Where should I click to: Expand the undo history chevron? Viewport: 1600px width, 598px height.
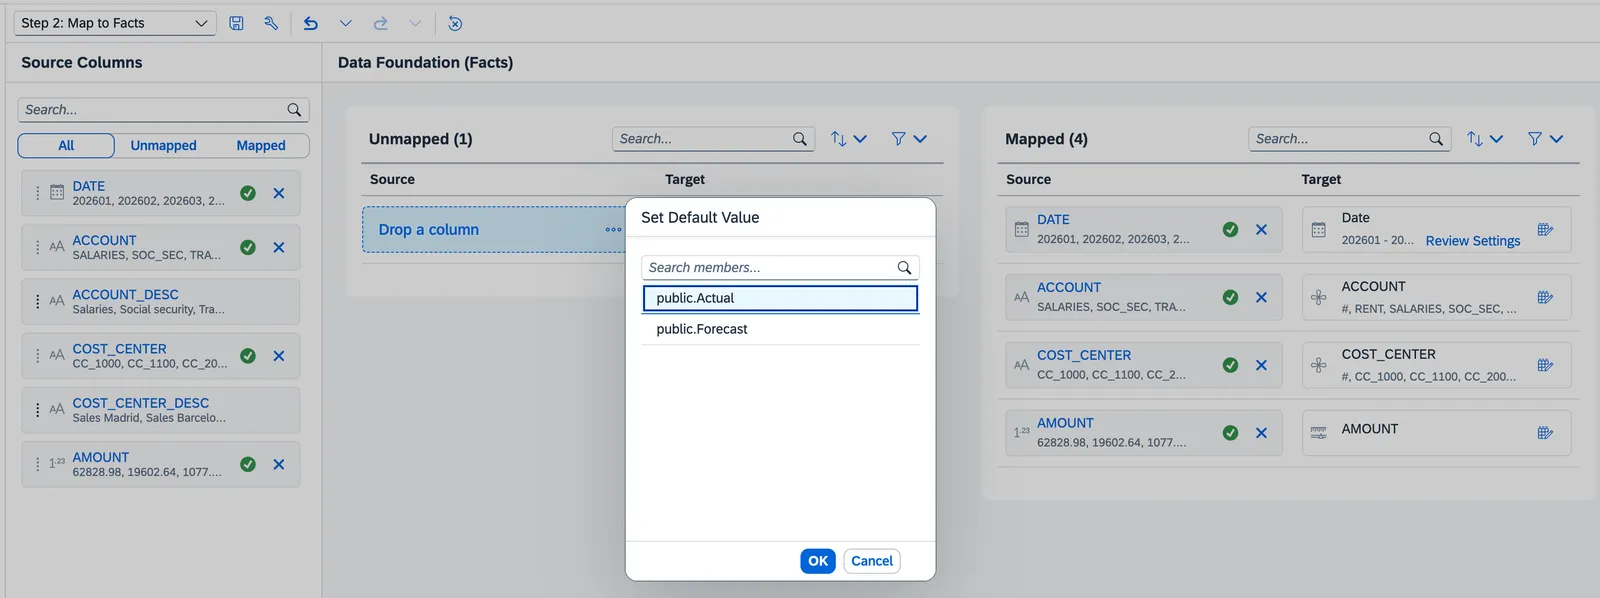tap(345, 23)
